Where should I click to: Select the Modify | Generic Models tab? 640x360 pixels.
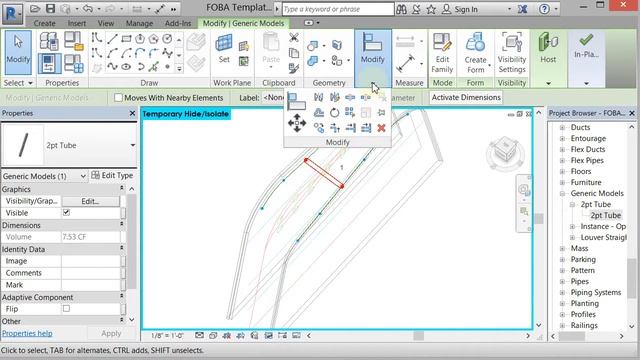(243, 23)
